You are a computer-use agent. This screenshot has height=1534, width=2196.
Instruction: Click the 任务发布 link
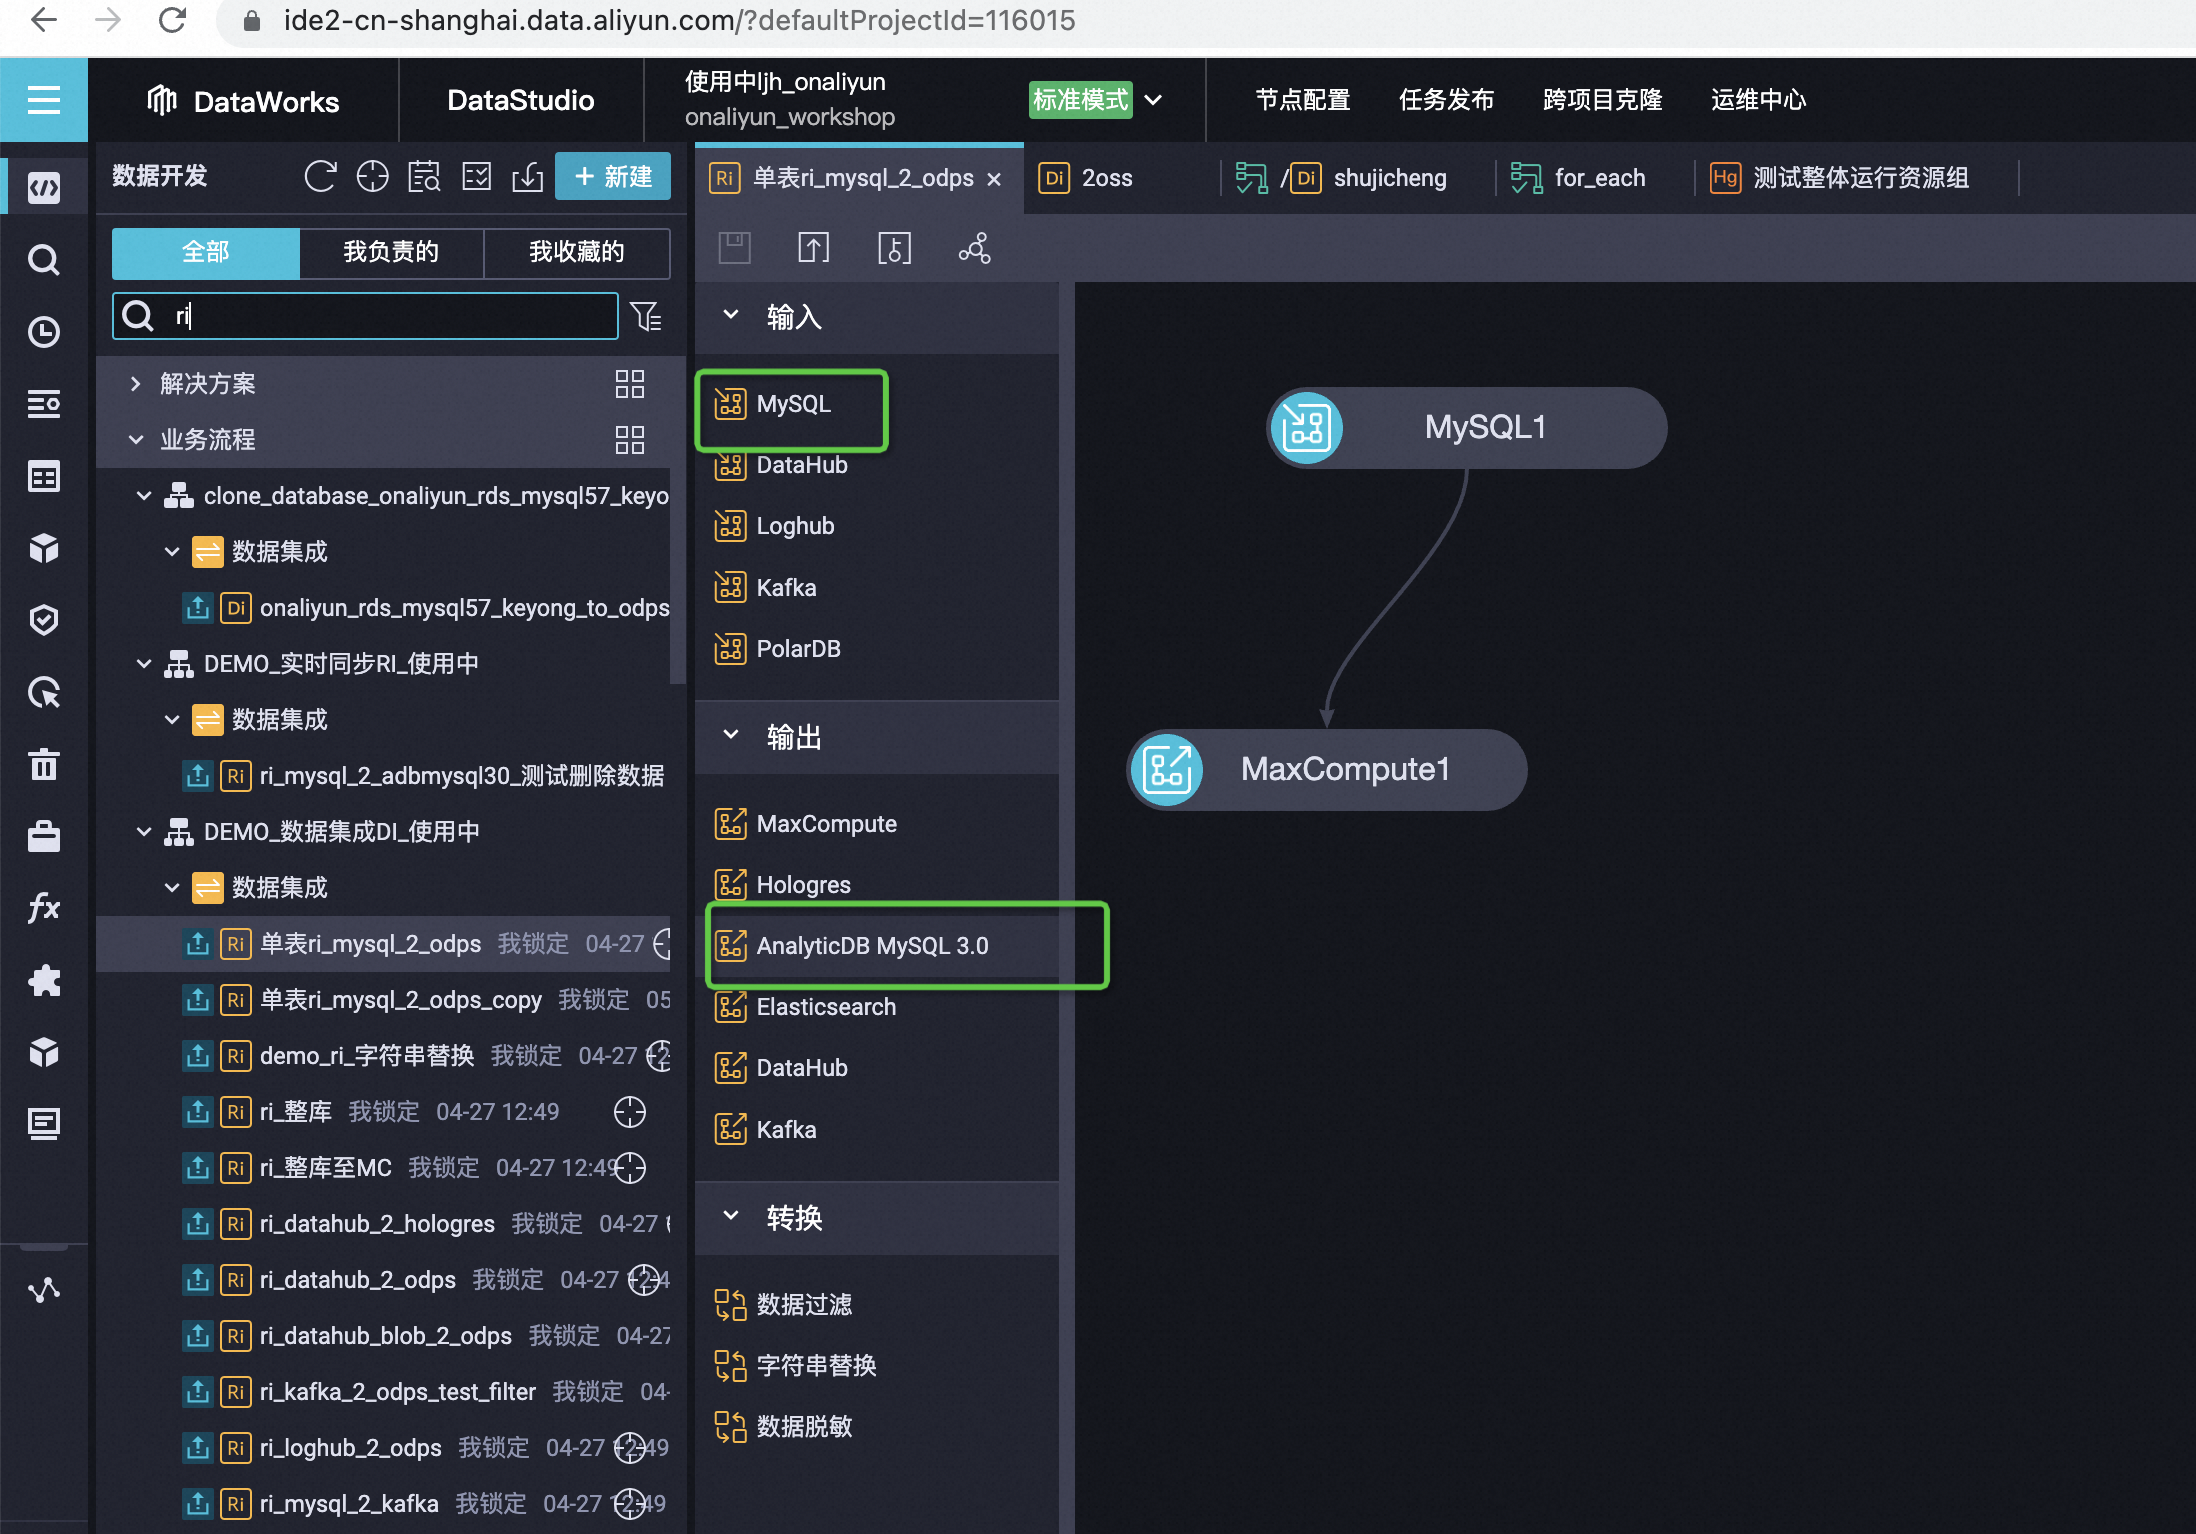pos(1446,100)
